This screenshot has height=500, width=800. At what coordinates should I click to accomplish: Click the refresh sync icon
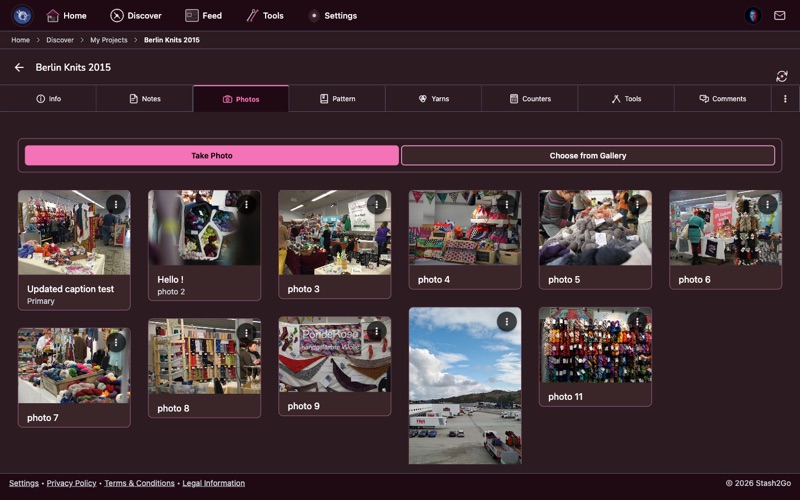coord(781,76)
